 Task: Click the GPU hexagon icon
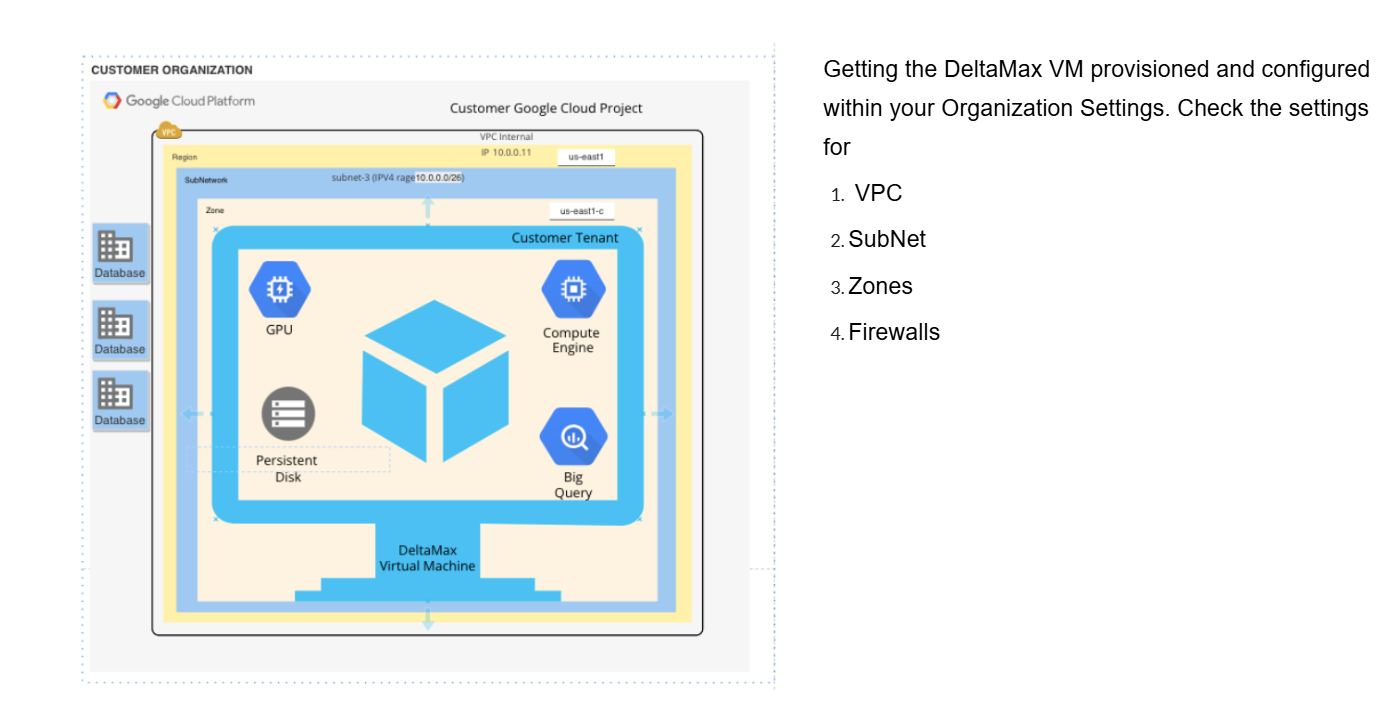coord(279,289)
